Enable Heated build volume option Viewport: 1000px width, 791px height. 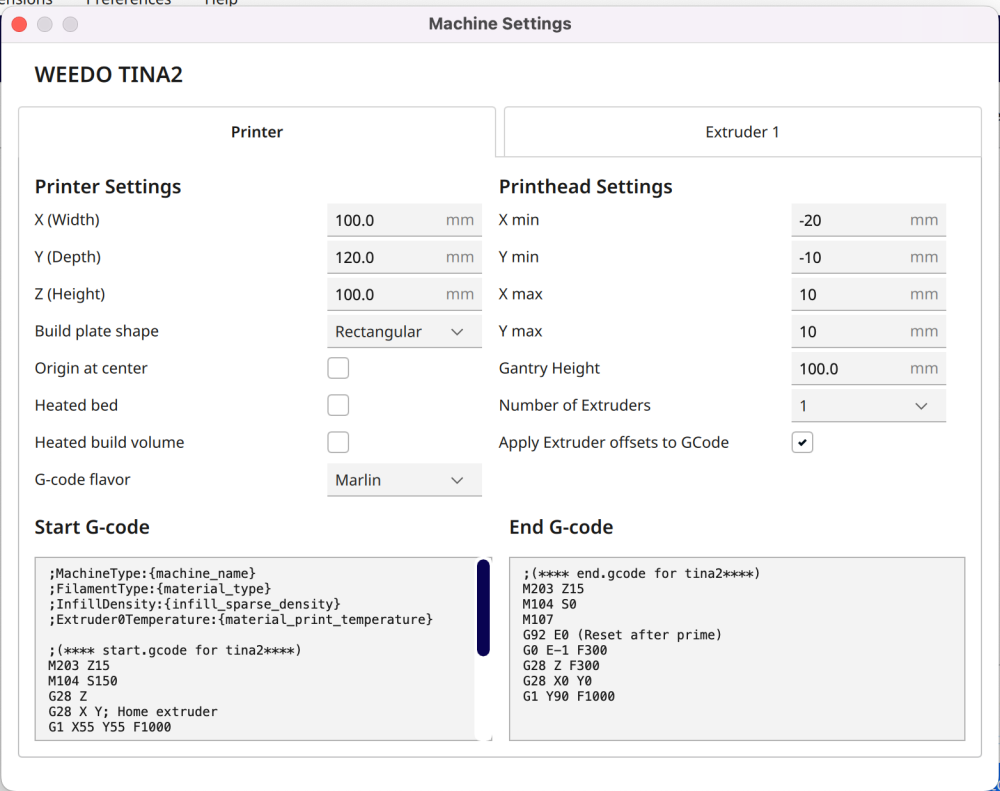point(338,442)
